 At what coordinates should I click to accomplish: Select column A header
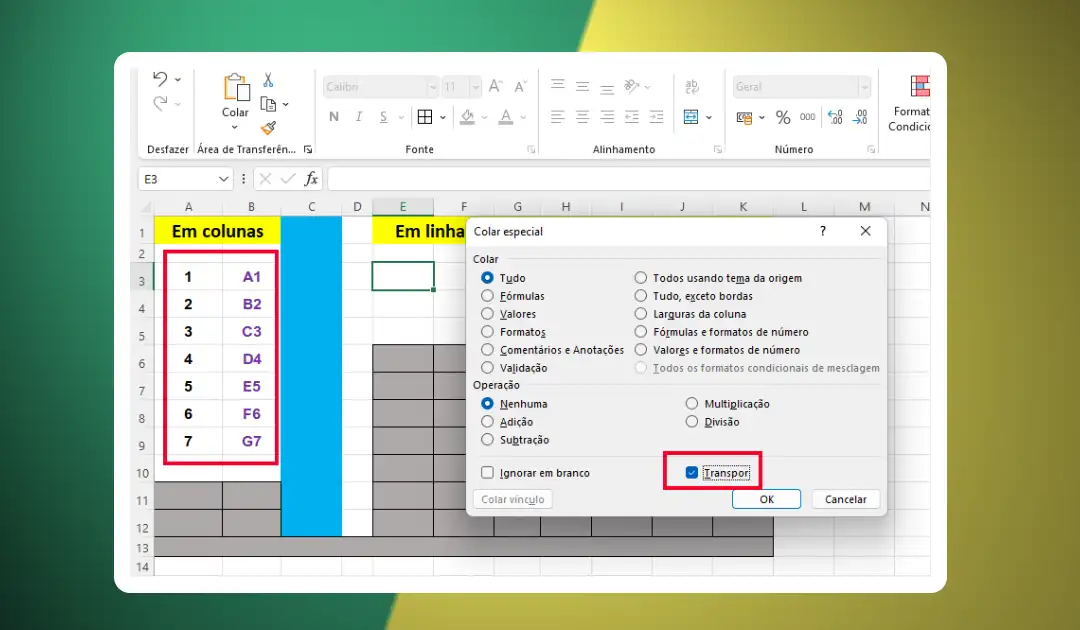click(188, 207)
